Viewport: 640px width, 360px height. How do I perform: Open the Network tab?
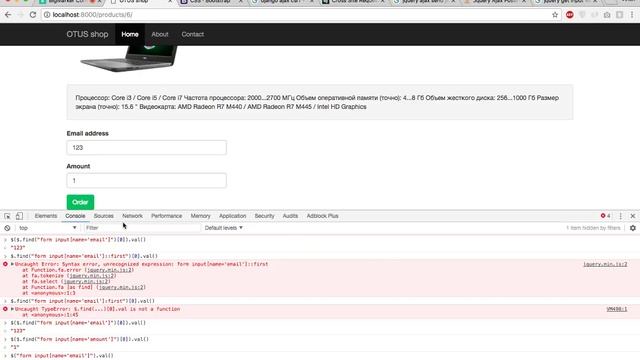[x=132, y=216]
